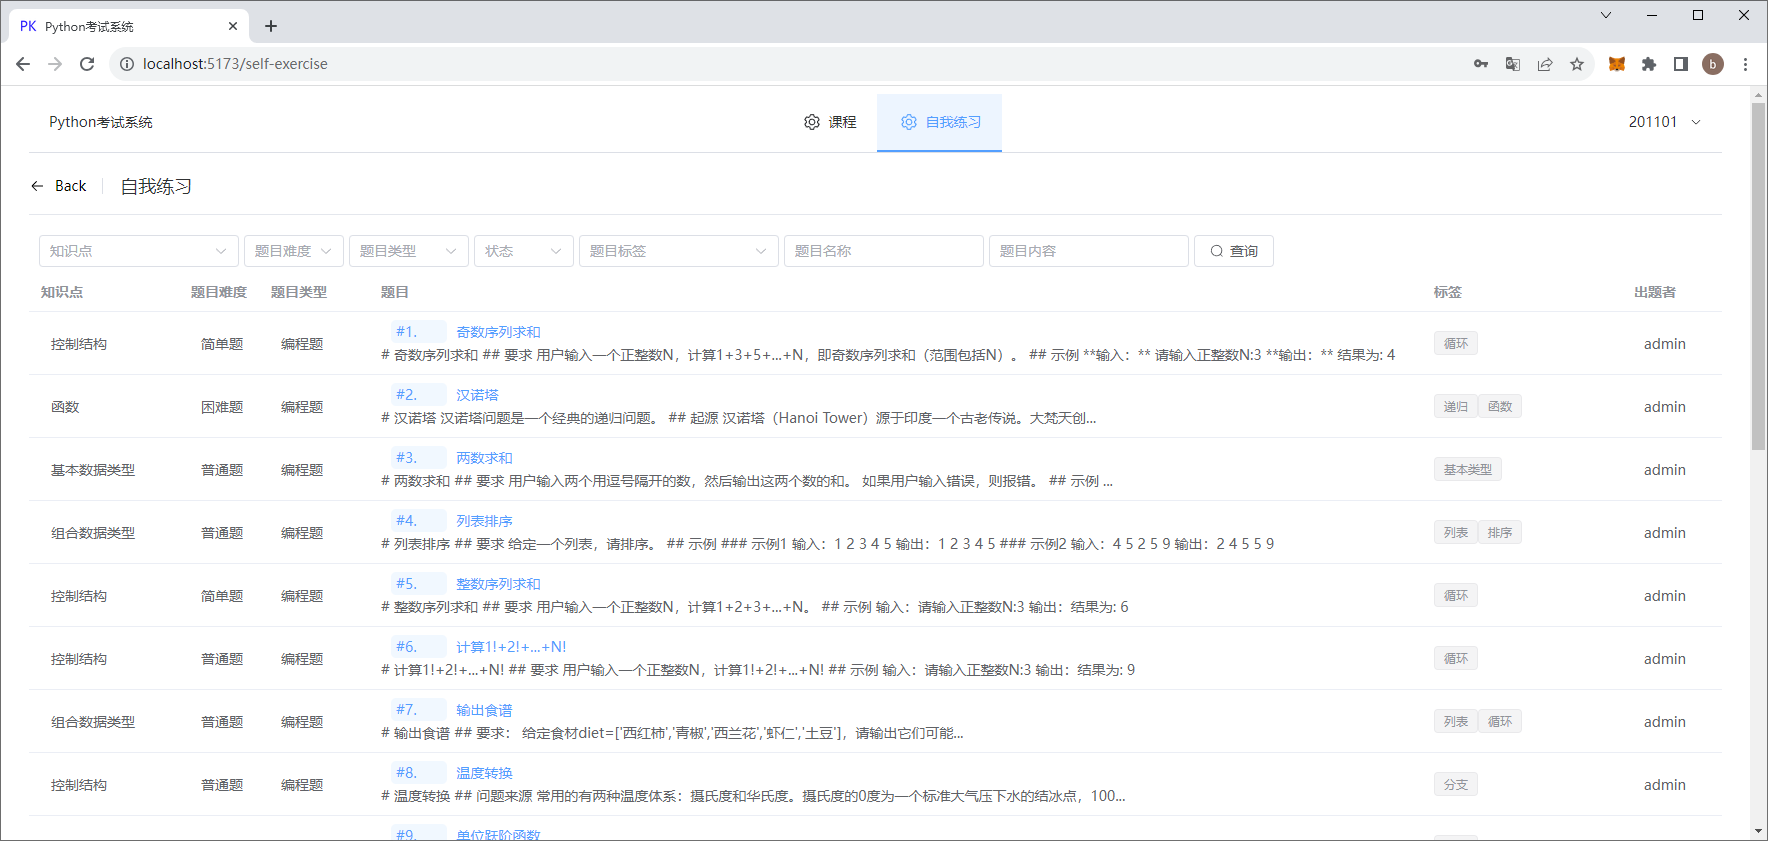Select the Python考试系统 browser tab

[x=129, y=26]
